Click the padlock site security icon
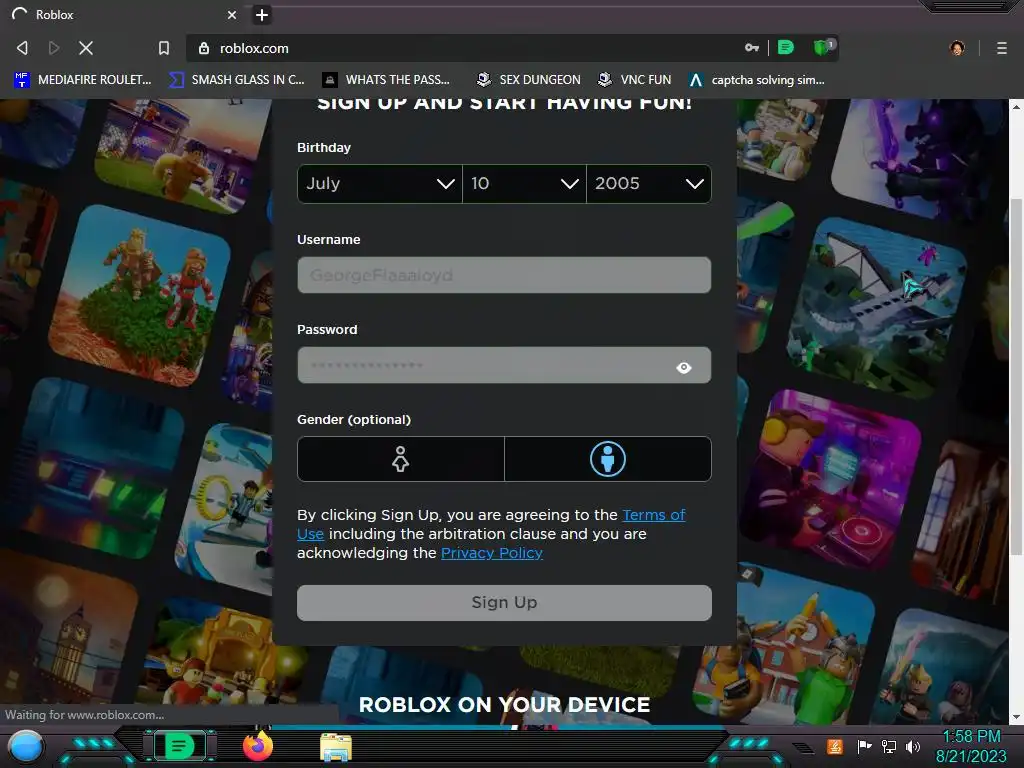 point(204,48)
